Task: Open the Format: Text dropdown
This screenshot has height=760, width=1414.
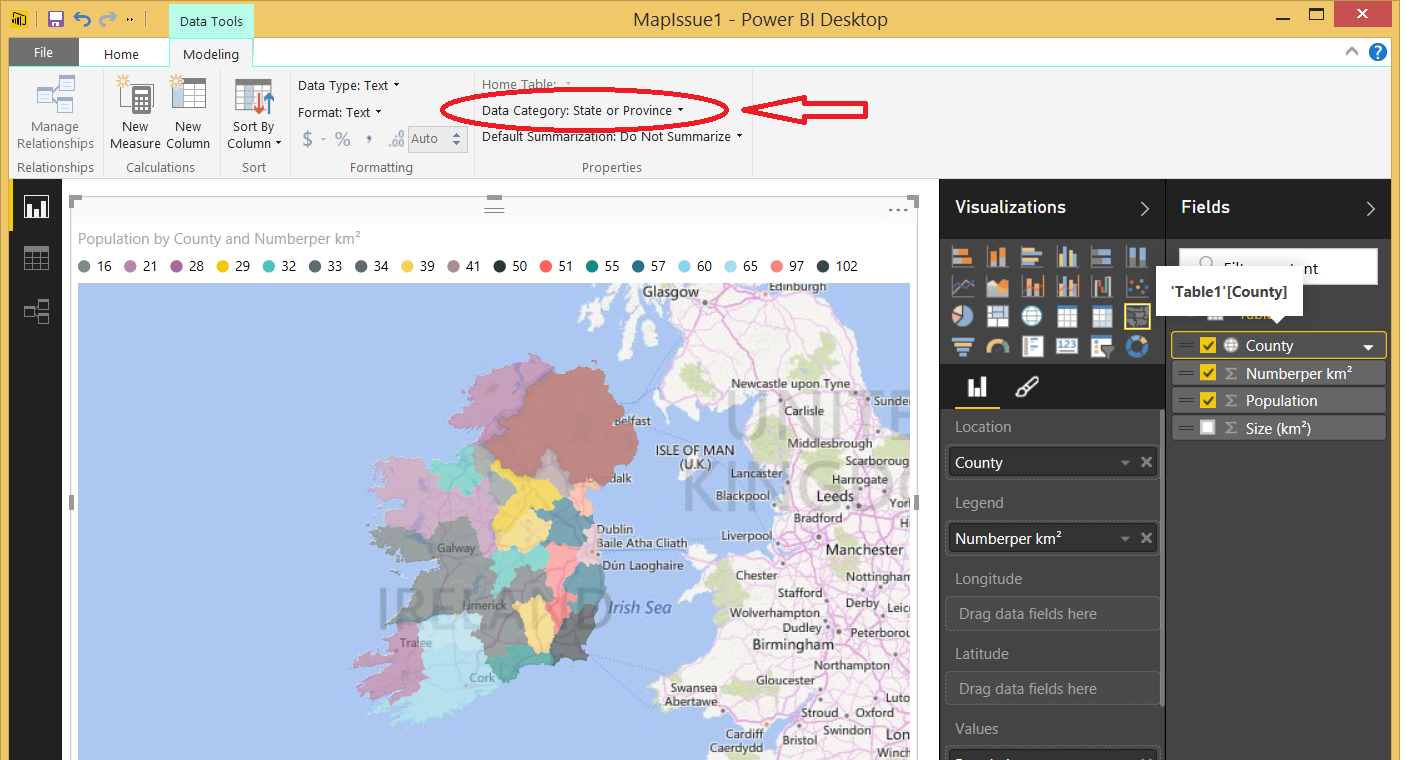Action: point(340,113)
